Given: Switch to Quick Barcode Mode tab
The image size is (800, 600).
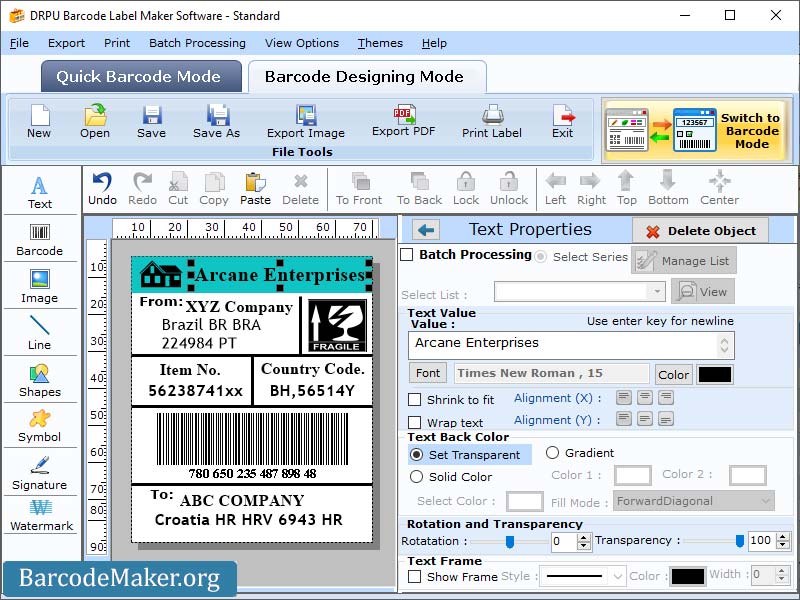Looking at the screenshot, I should point(140,77).
